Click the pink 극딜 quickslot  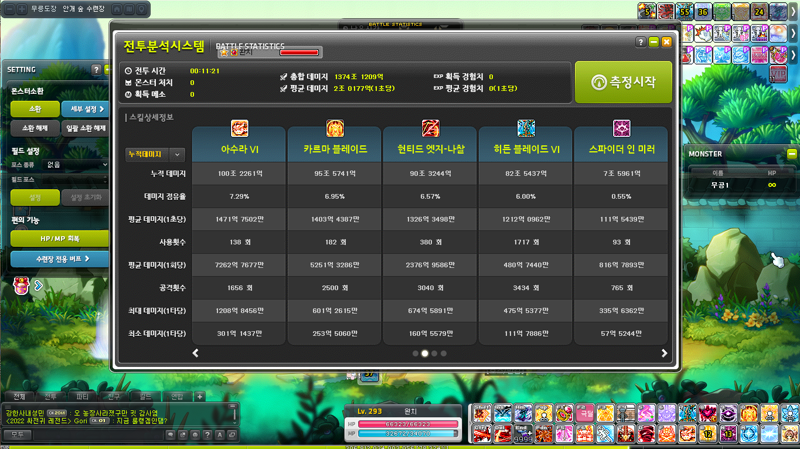584,413
